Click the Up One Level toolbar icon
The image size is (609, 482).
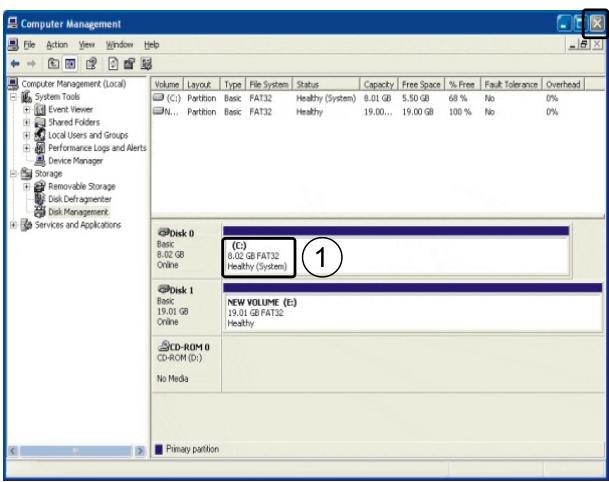pyautogui.click(x=53, y=63)
